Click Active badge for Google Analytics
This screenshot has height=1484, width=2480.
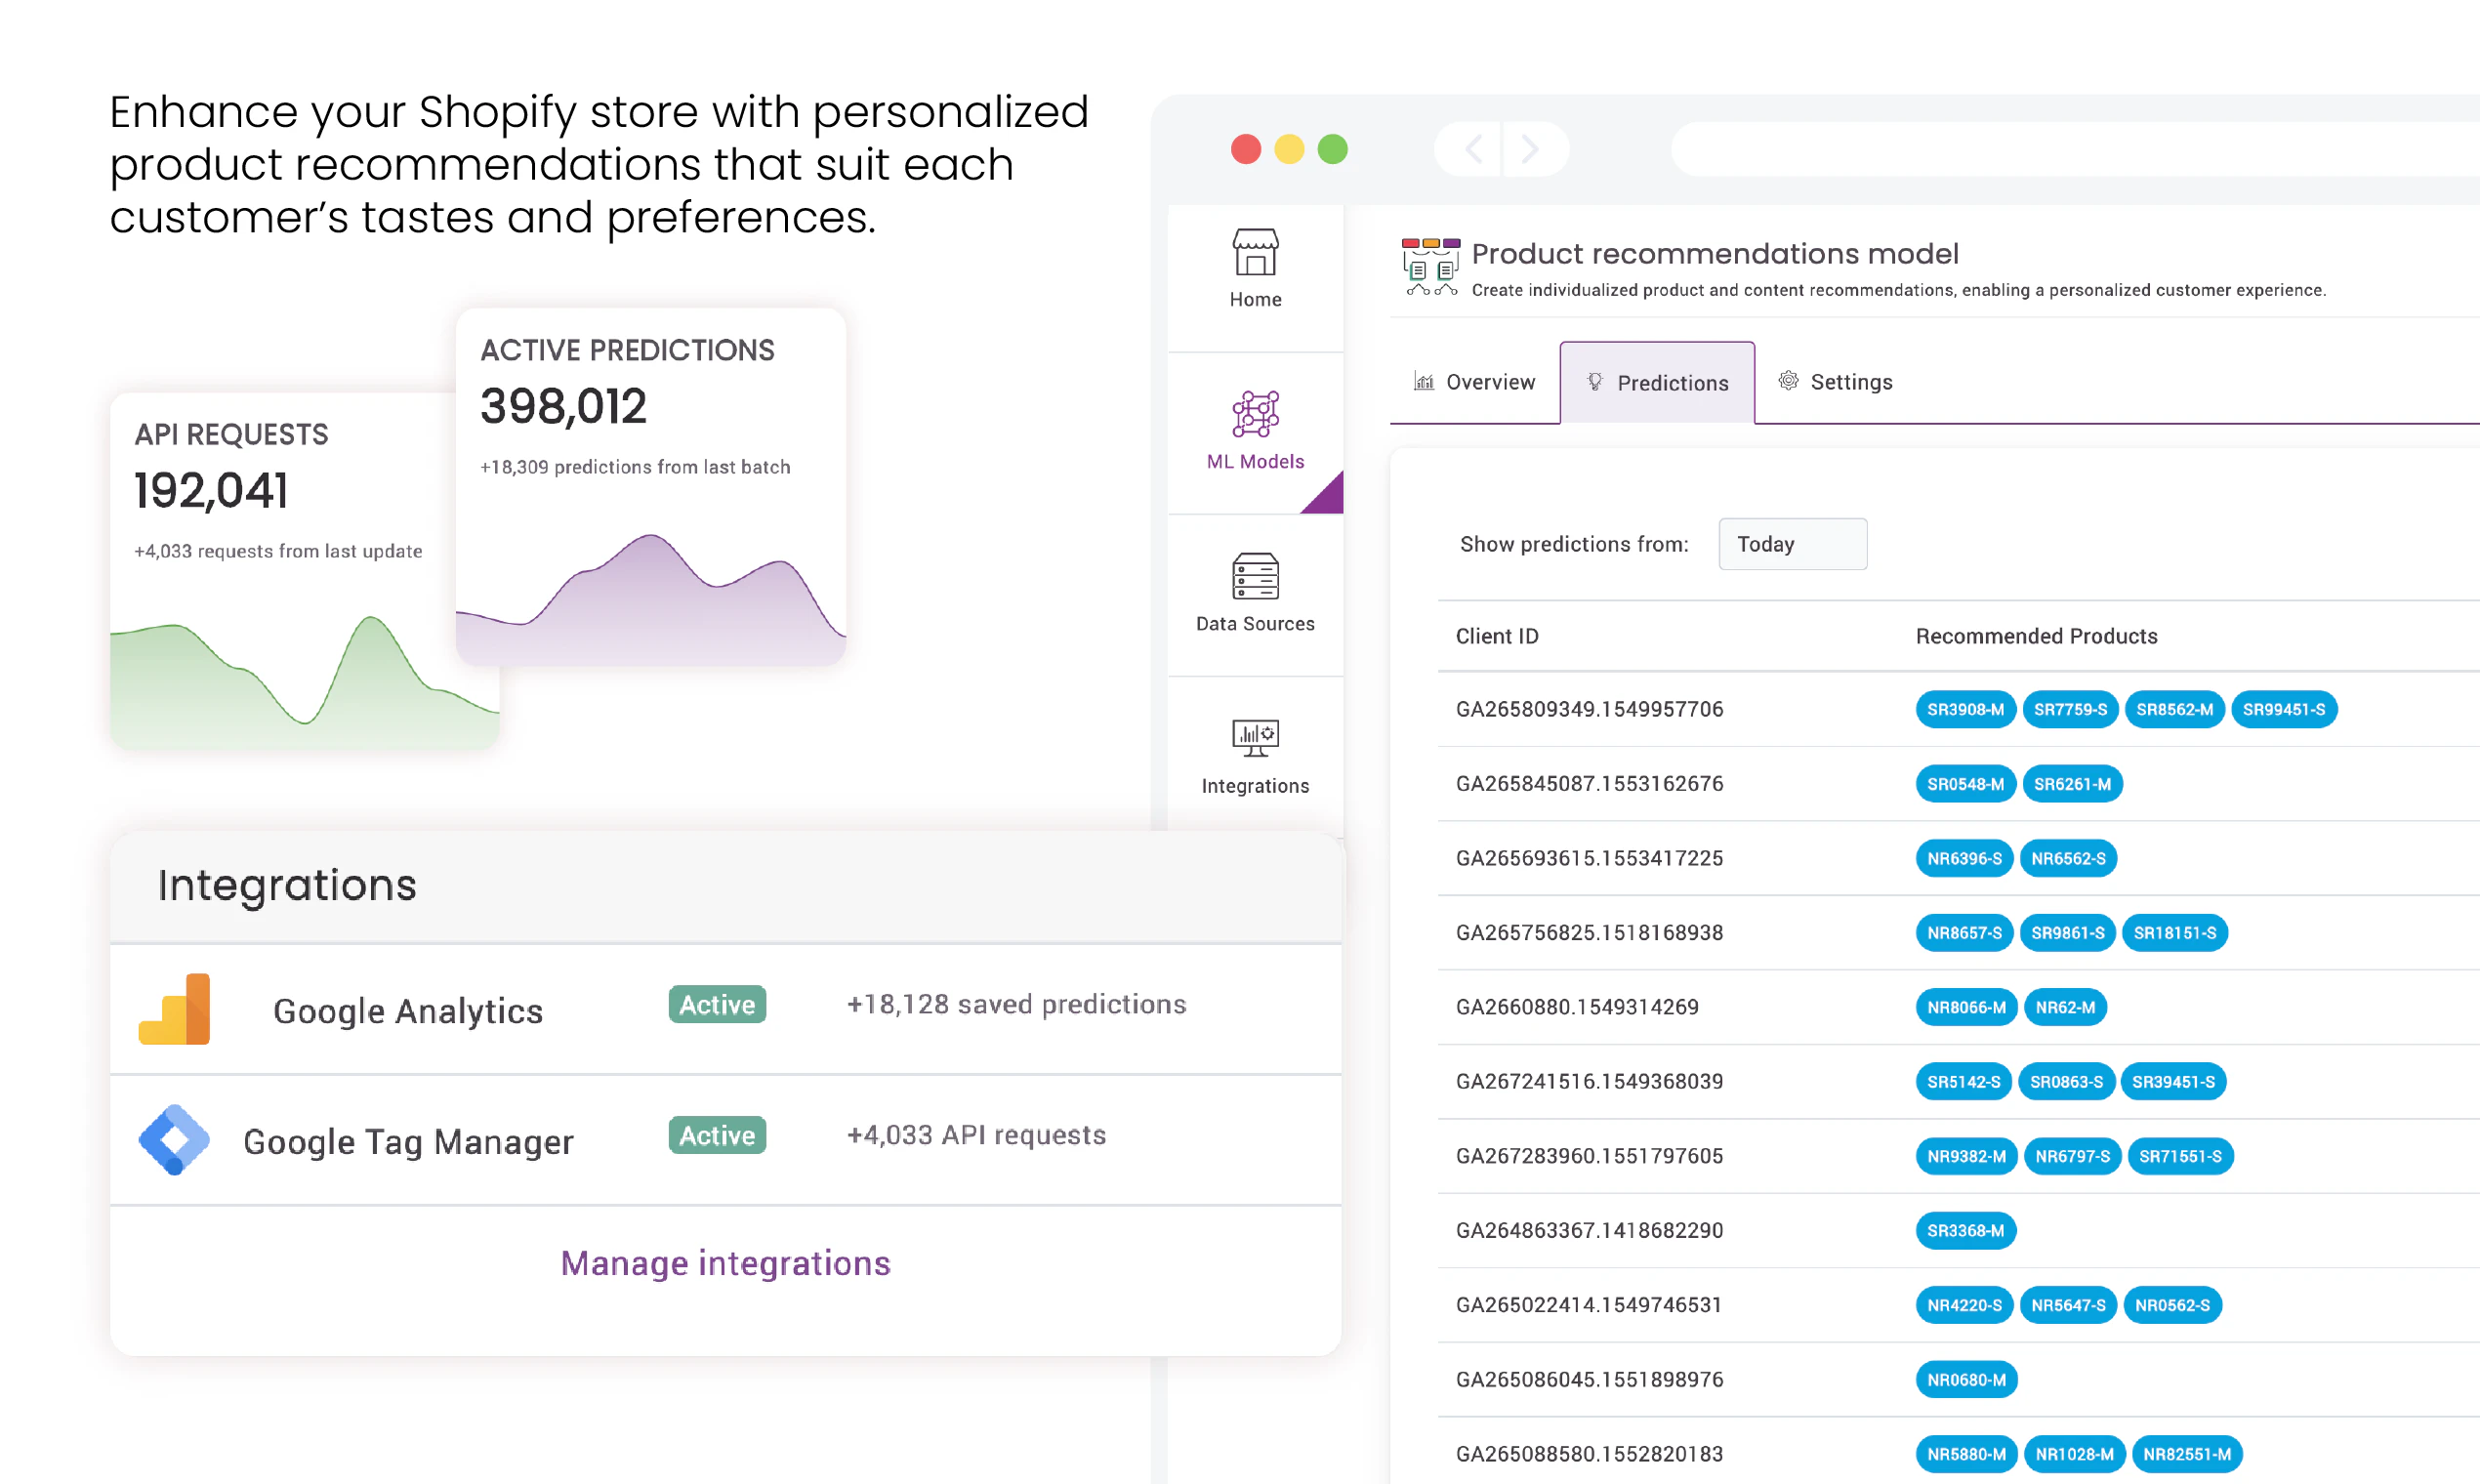point(717,1004)
